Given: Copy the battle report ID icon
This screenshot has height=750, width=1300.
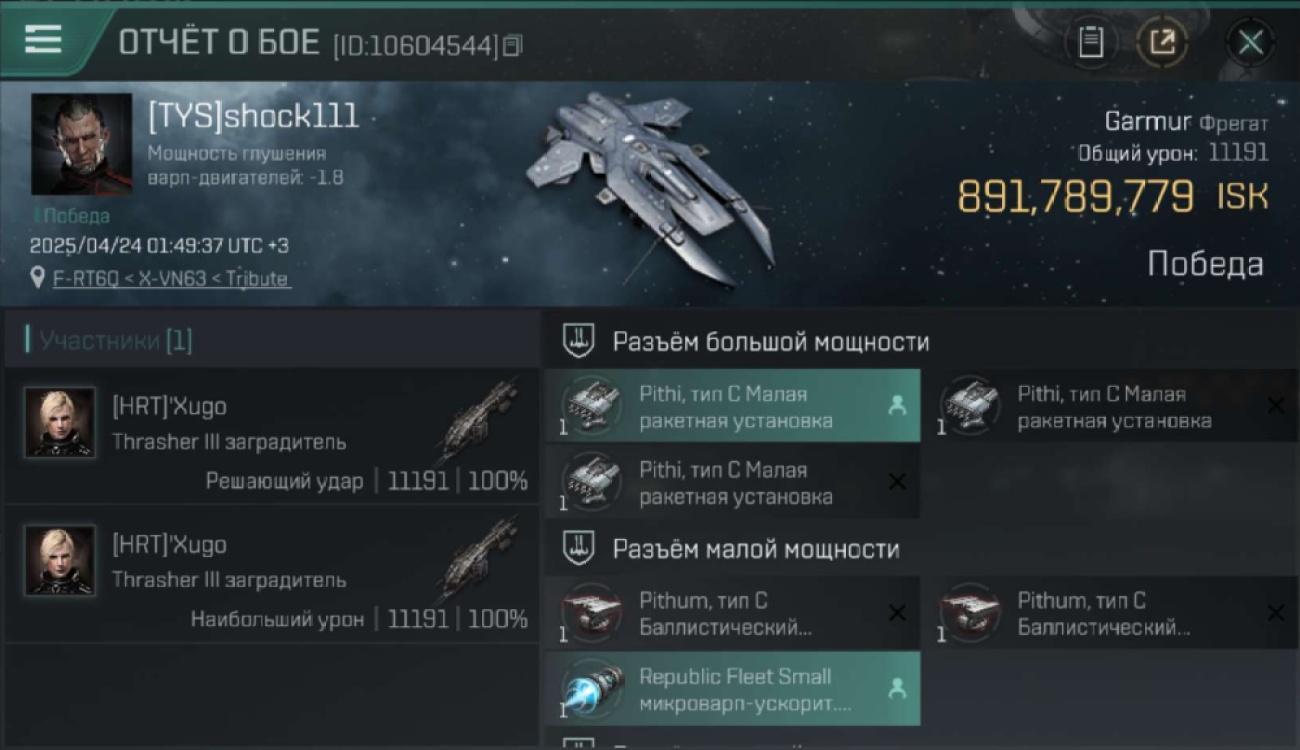Looking at the screenshot, I should (x=512, y=45).
